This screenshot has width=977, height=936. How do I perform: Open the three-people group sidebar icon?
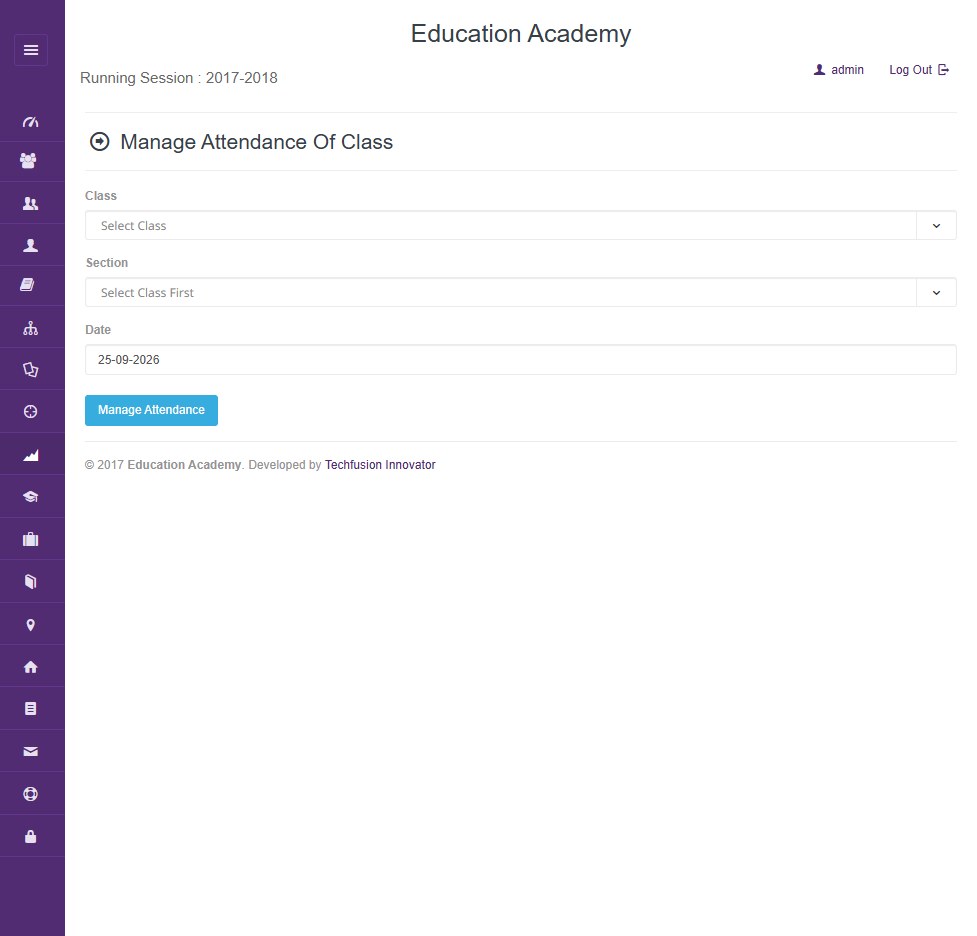coord(29,161)
